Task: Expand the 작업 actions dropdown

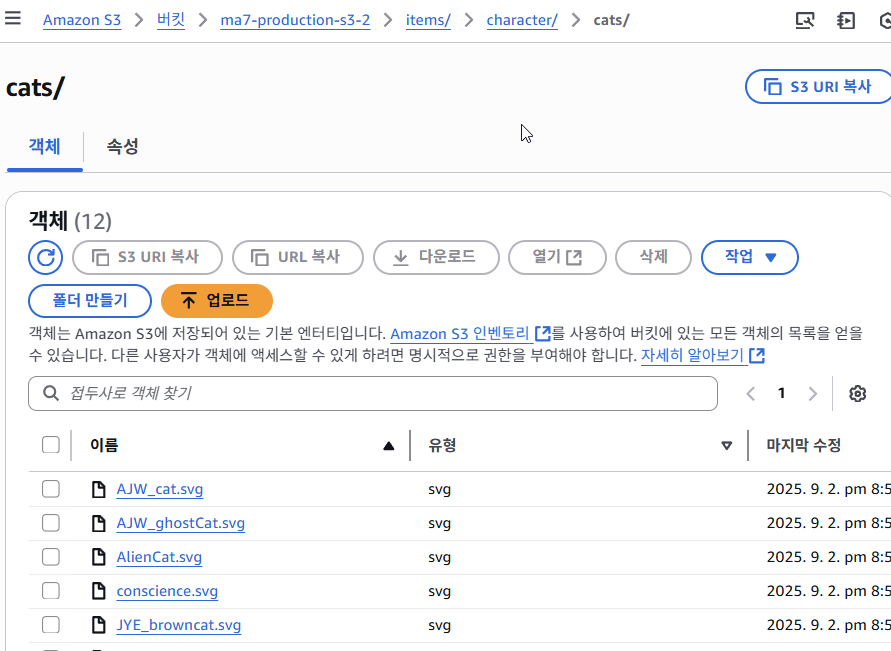Action: click(x=749, y=257)
